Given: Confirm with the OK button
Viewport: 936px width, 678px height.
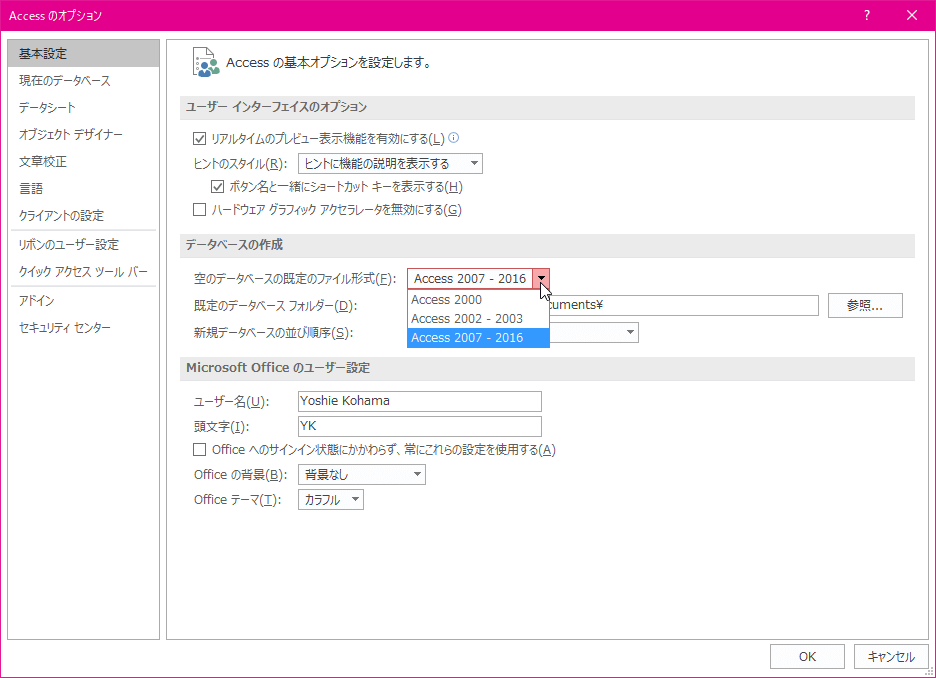Looking at the screenshot, I should (807, 657).
